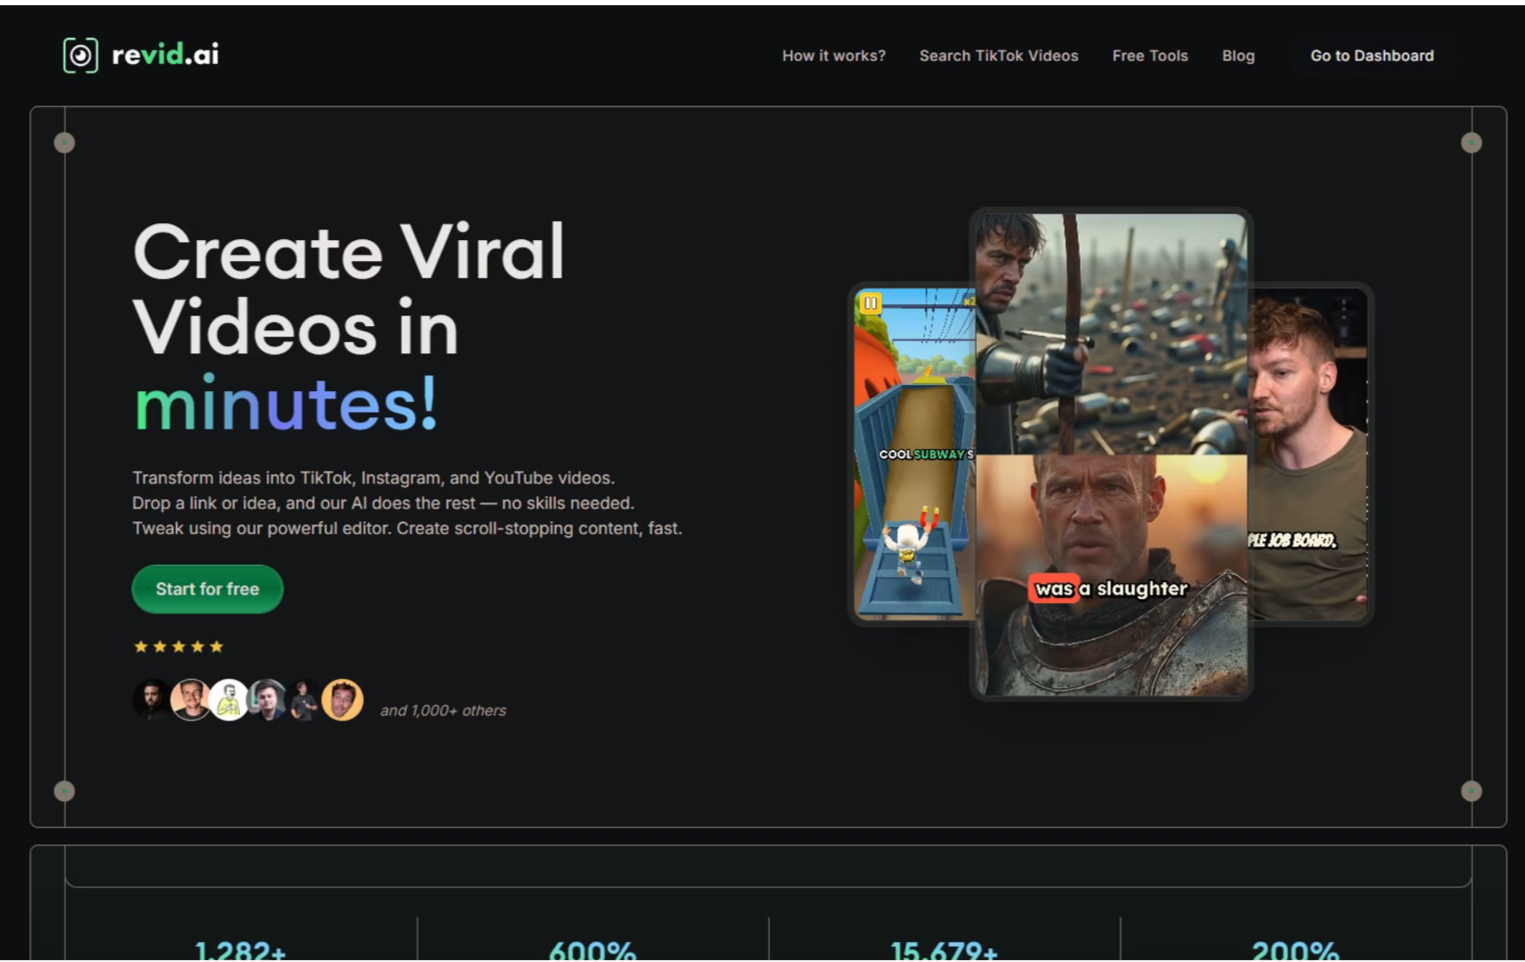Open the "How it works?" nav item

pos(833,56)
